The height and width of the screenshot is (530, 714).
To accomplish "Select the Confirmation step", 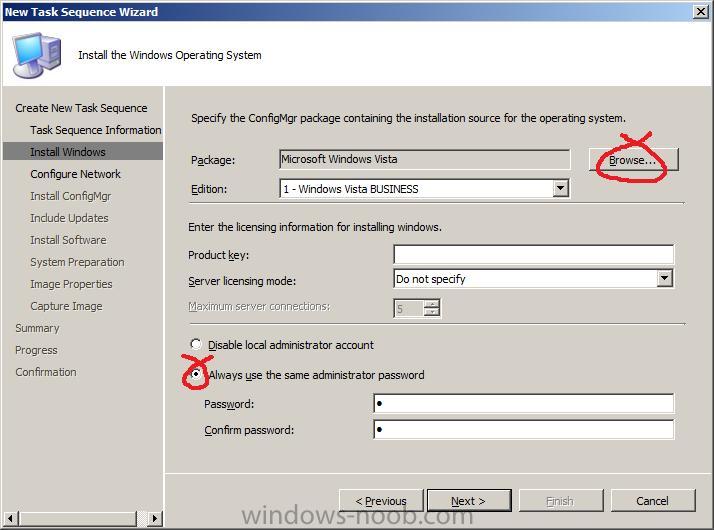I will click(46, 372).
